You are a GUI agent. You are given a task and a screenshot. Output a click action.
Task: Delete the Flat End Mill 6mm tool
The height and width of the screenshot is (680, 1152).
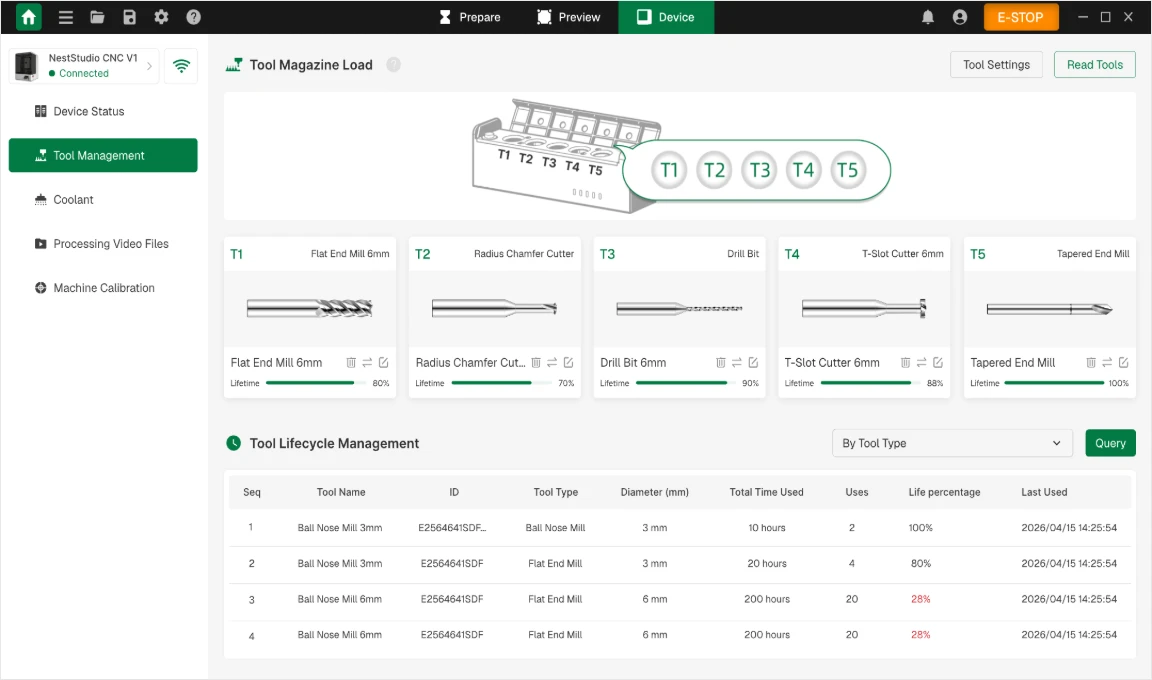[x=351, y=363]
